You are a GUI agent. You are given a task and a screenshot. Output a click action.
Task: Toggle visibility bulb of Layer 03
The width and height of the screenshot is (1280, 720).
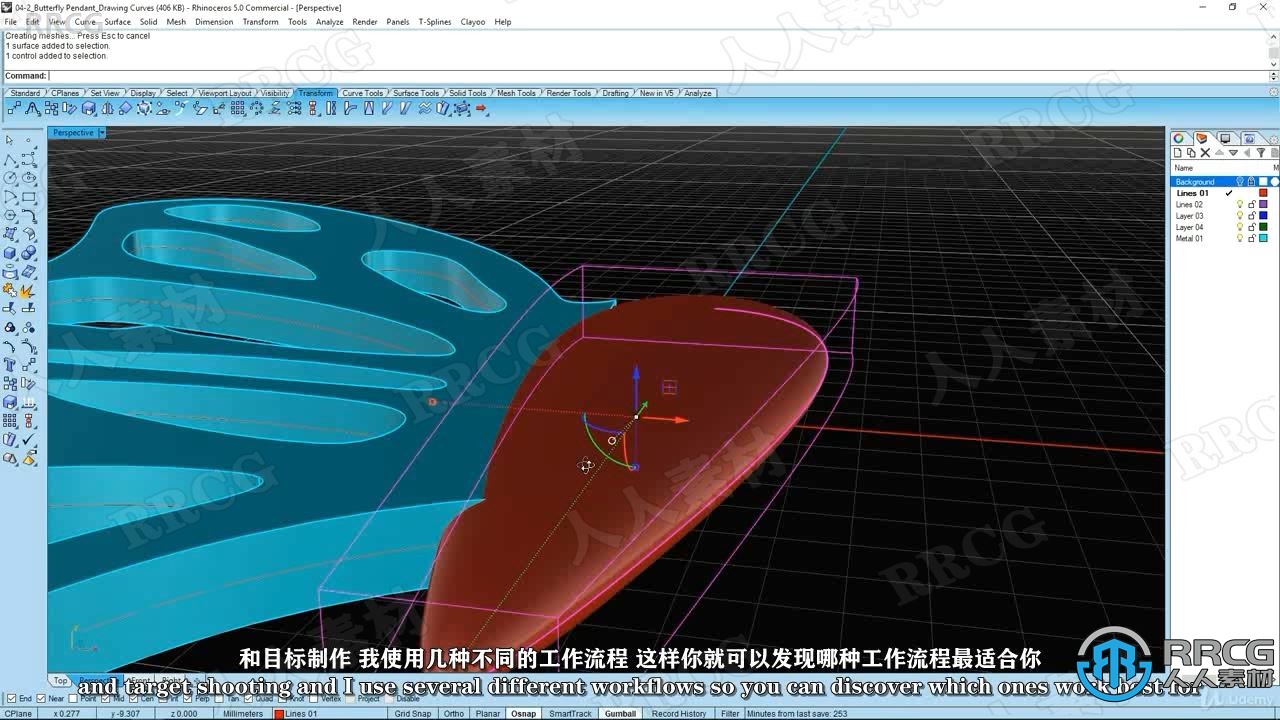pyautogui.click(x=1240, y=216)
